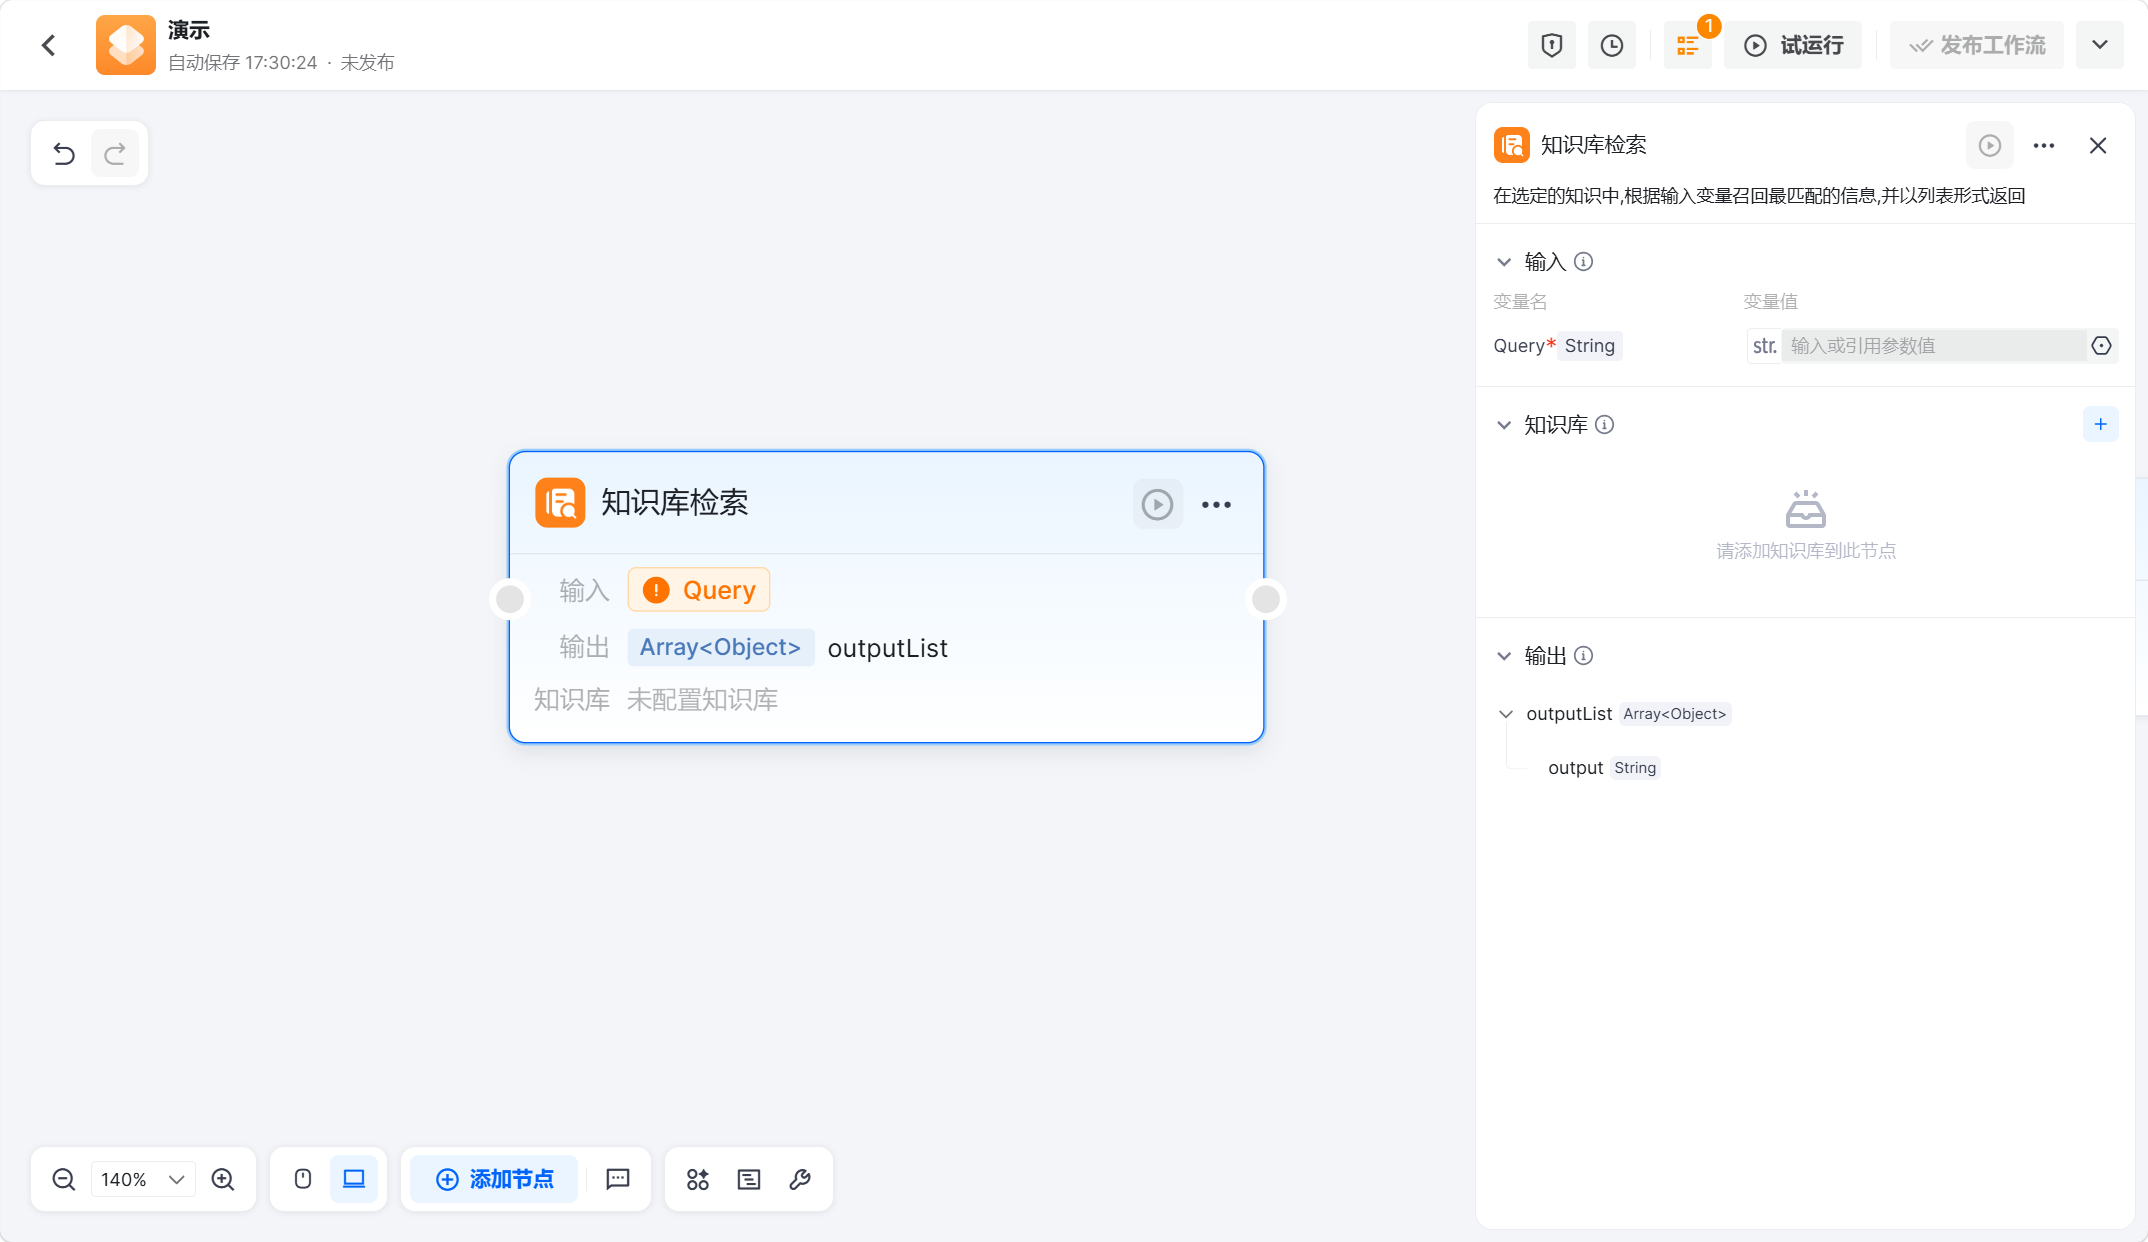The height and width of the screenshot is (1242, 2148).
Task: Undo the last canvas action
Action: [64, 153]
